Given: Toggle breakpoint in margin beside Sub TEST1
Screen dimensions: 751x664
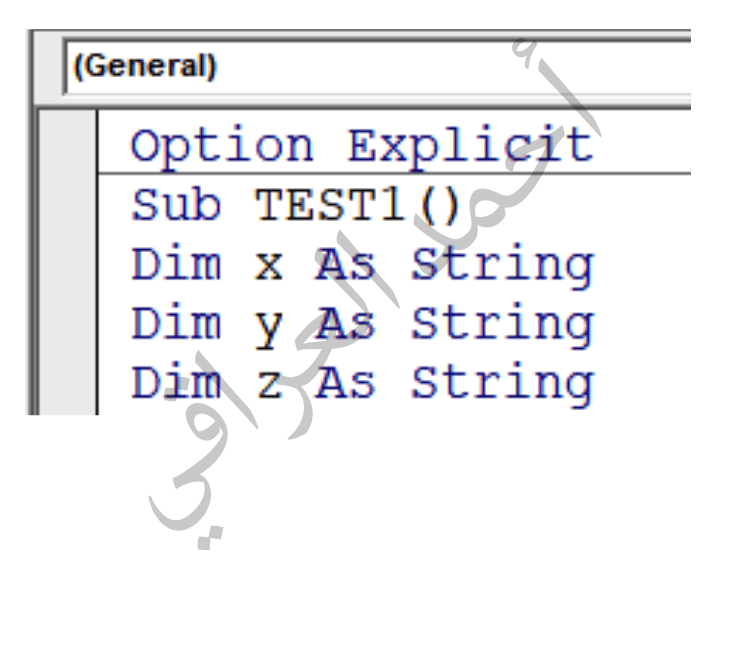Looking at the screenshot, I should [68, 205].
